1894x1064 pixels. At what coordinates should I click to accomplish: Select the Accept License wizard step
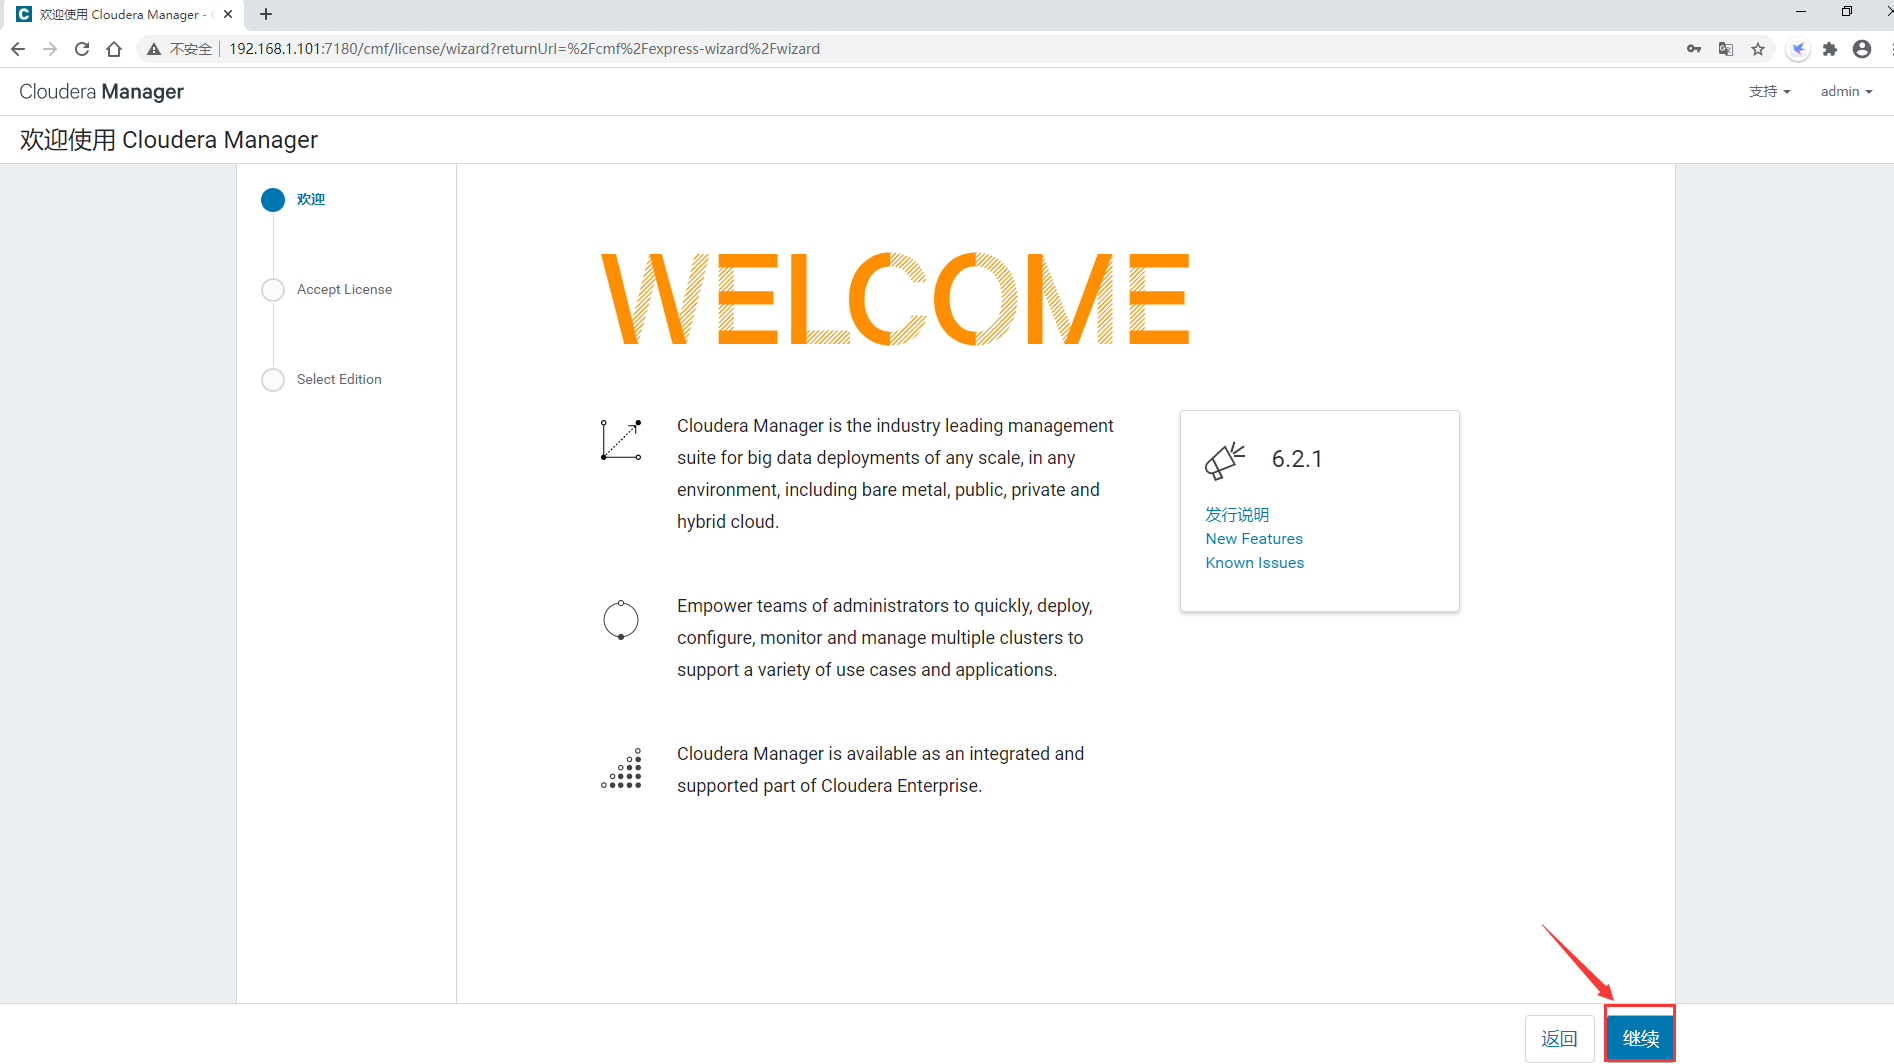(x=344, y=289)
